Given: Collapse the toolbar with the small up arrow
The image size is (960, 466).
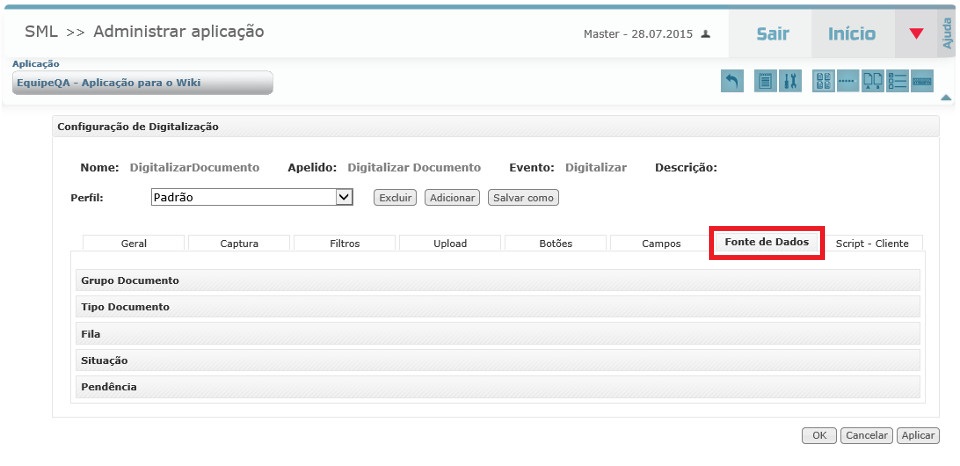Looking at the screenshot, I should point(946,97).
